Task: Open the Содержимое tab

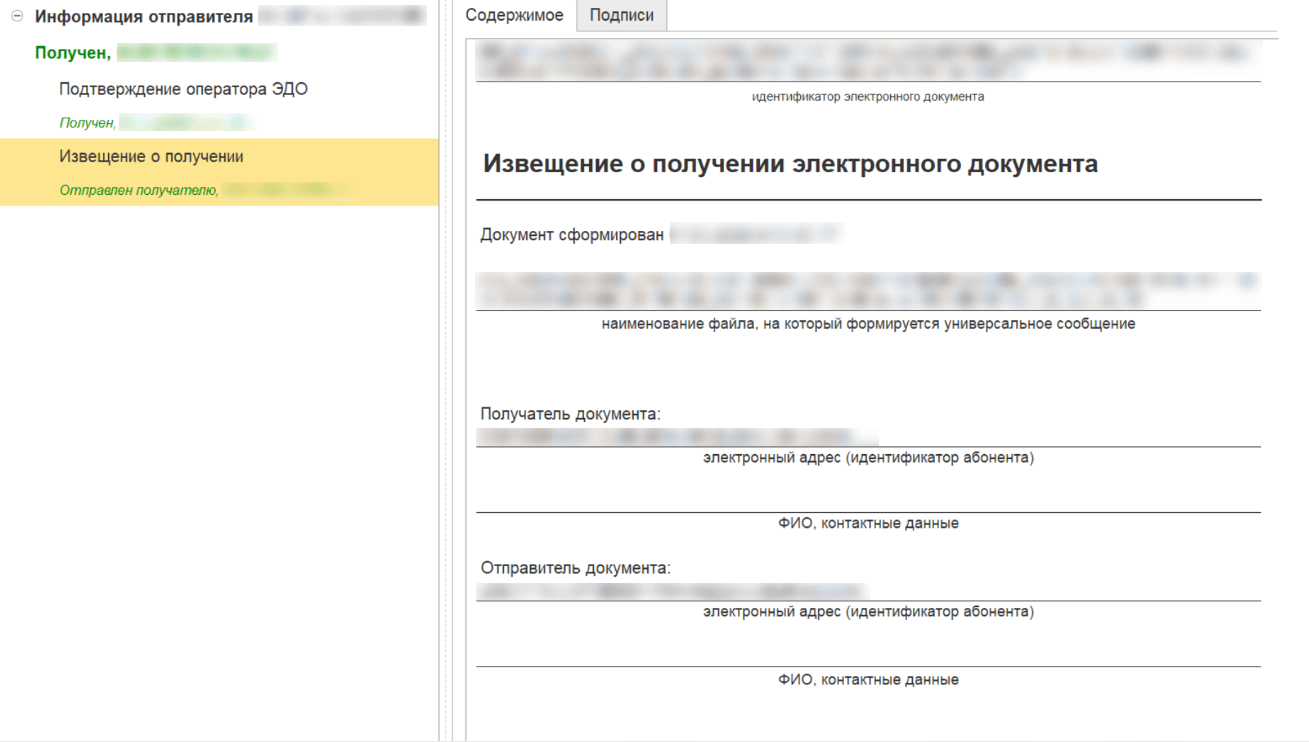Action: (514, 16)
